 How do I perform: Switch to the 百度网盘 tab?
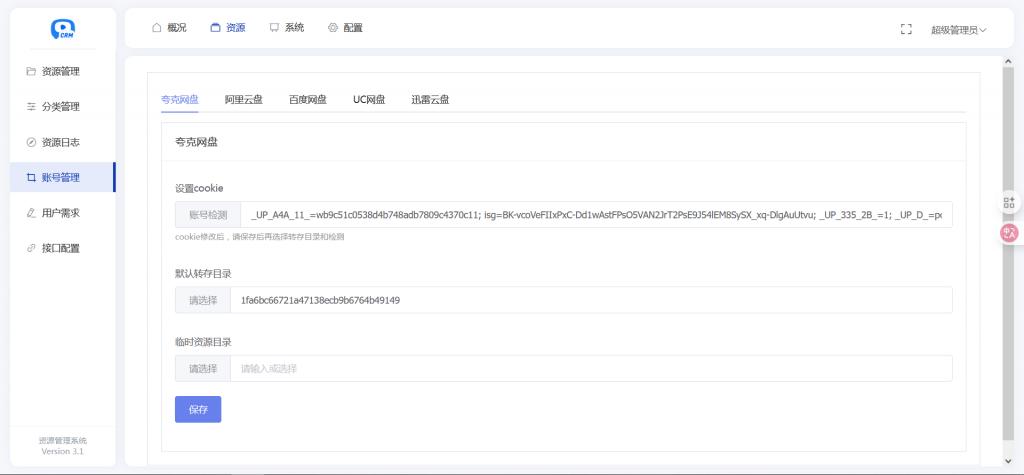click(x=308, y=100)
